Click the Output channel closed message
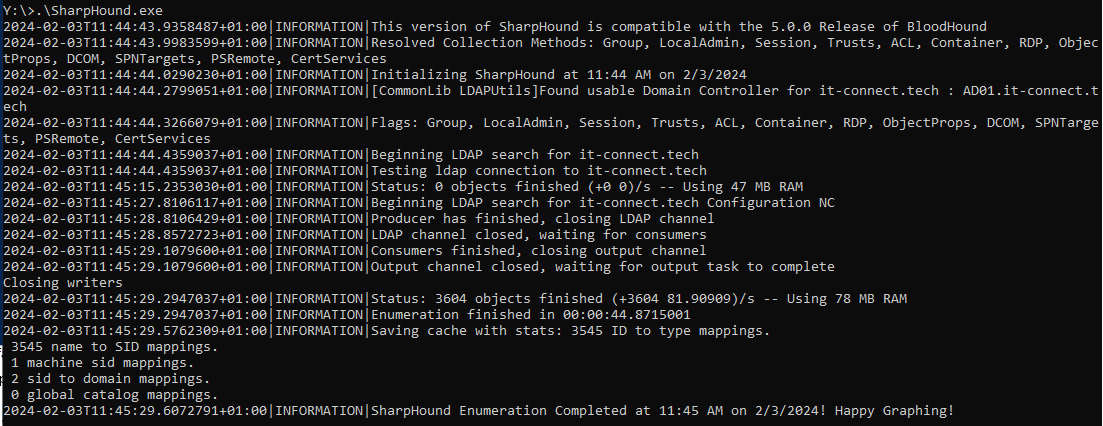The height and width of the screenshot is (426, 1103). click(602, 267)
